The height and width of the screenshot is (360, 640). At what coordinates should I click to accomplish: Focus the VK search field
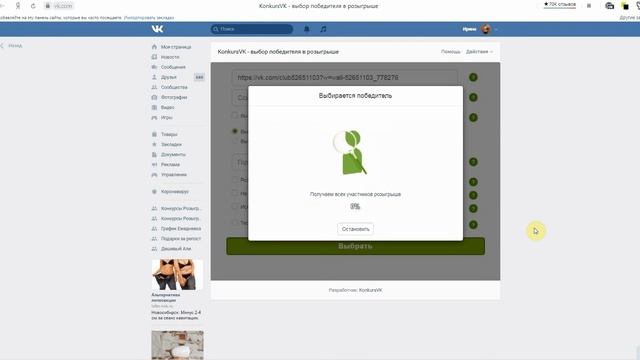(252, 29)
